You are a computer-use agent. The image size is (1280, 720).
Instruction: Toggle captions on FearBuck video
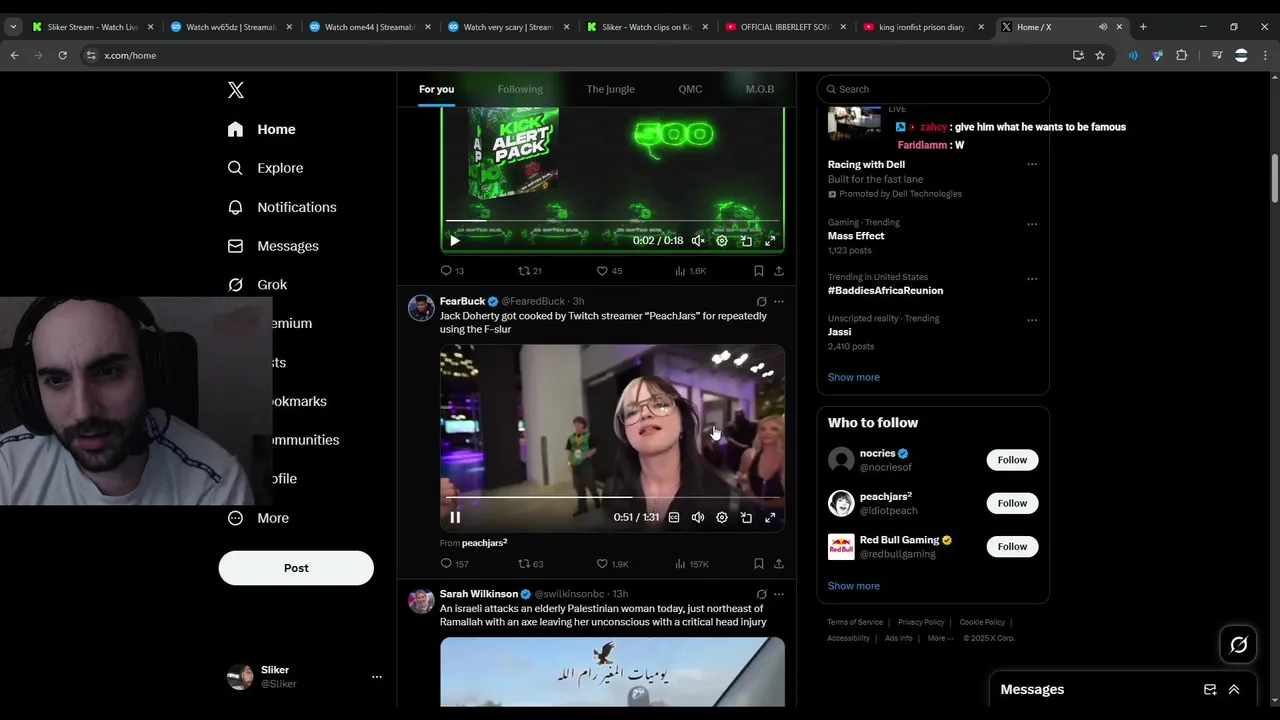click(674, 517)
